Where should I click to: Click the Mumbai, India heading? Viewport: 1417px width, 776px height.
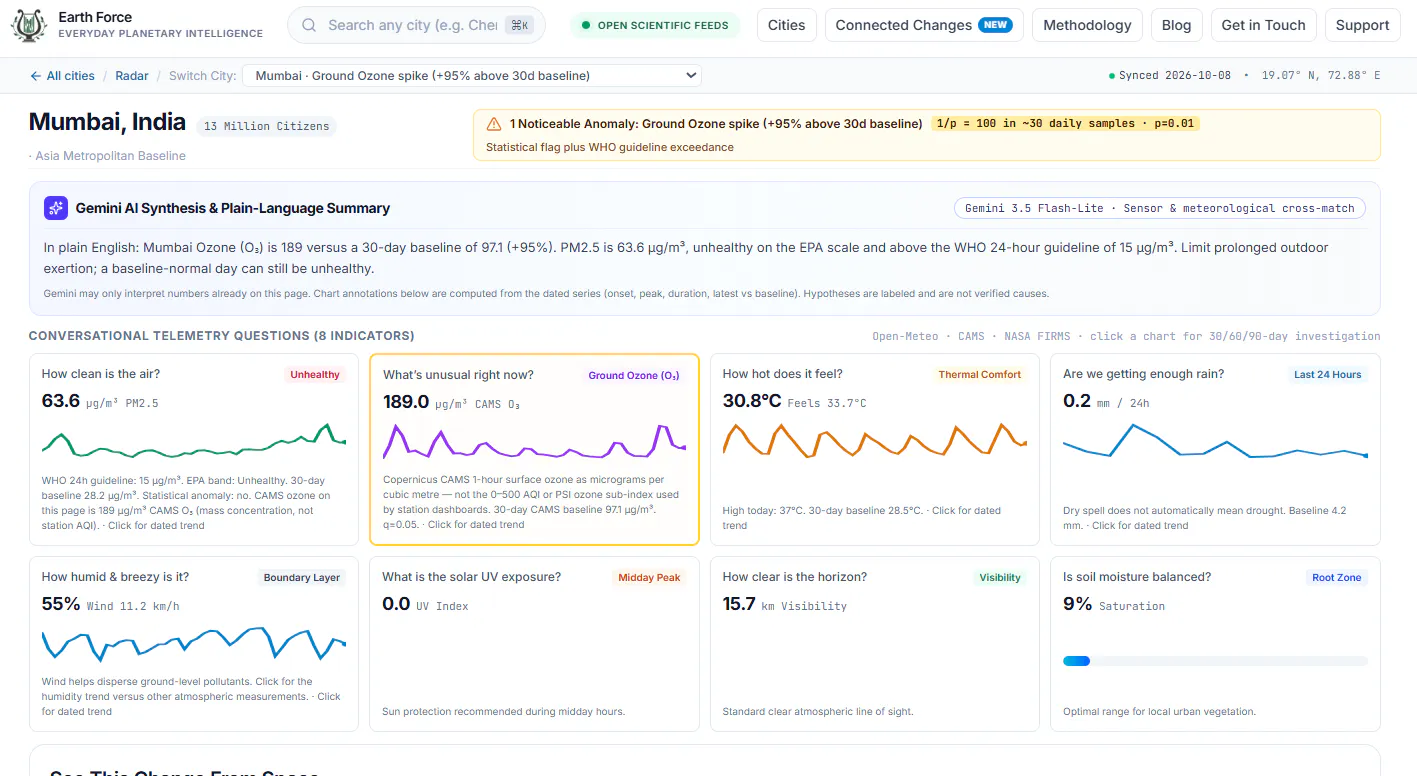(107, 122)
